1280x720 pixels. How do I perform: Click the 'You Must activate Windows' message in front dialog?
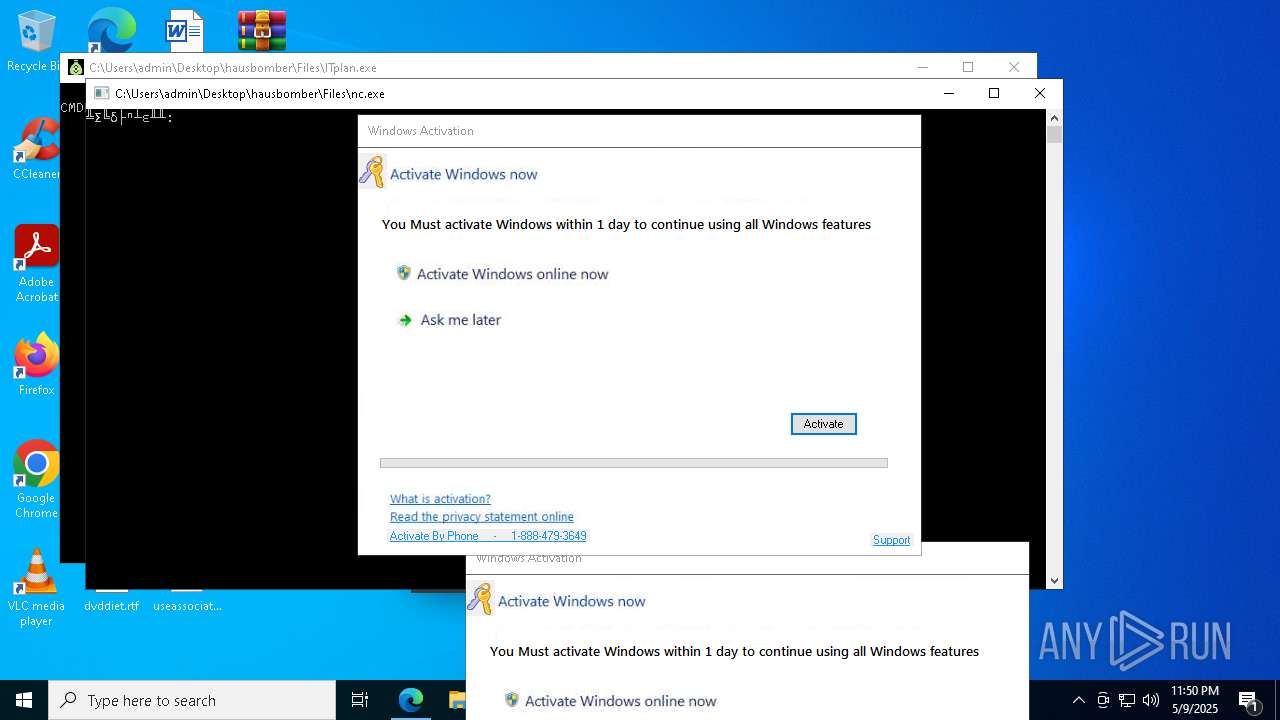626,224
